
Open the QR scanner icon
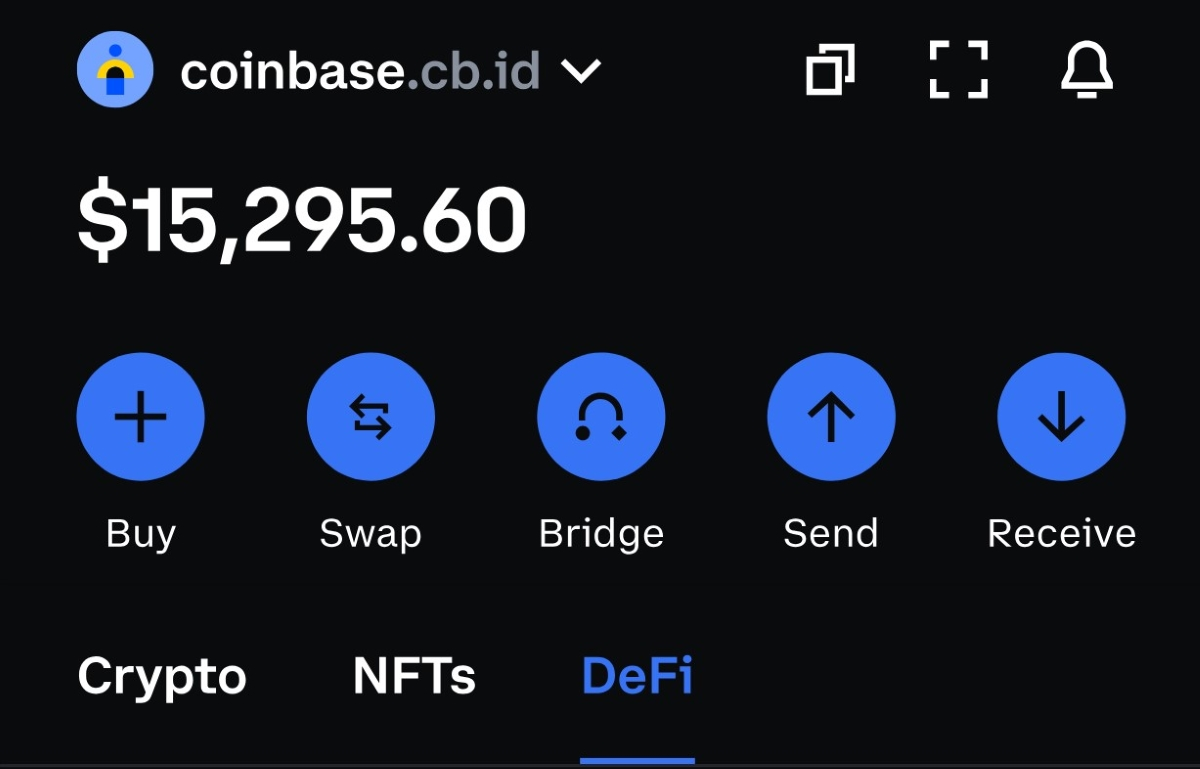[x=959, y=69]
